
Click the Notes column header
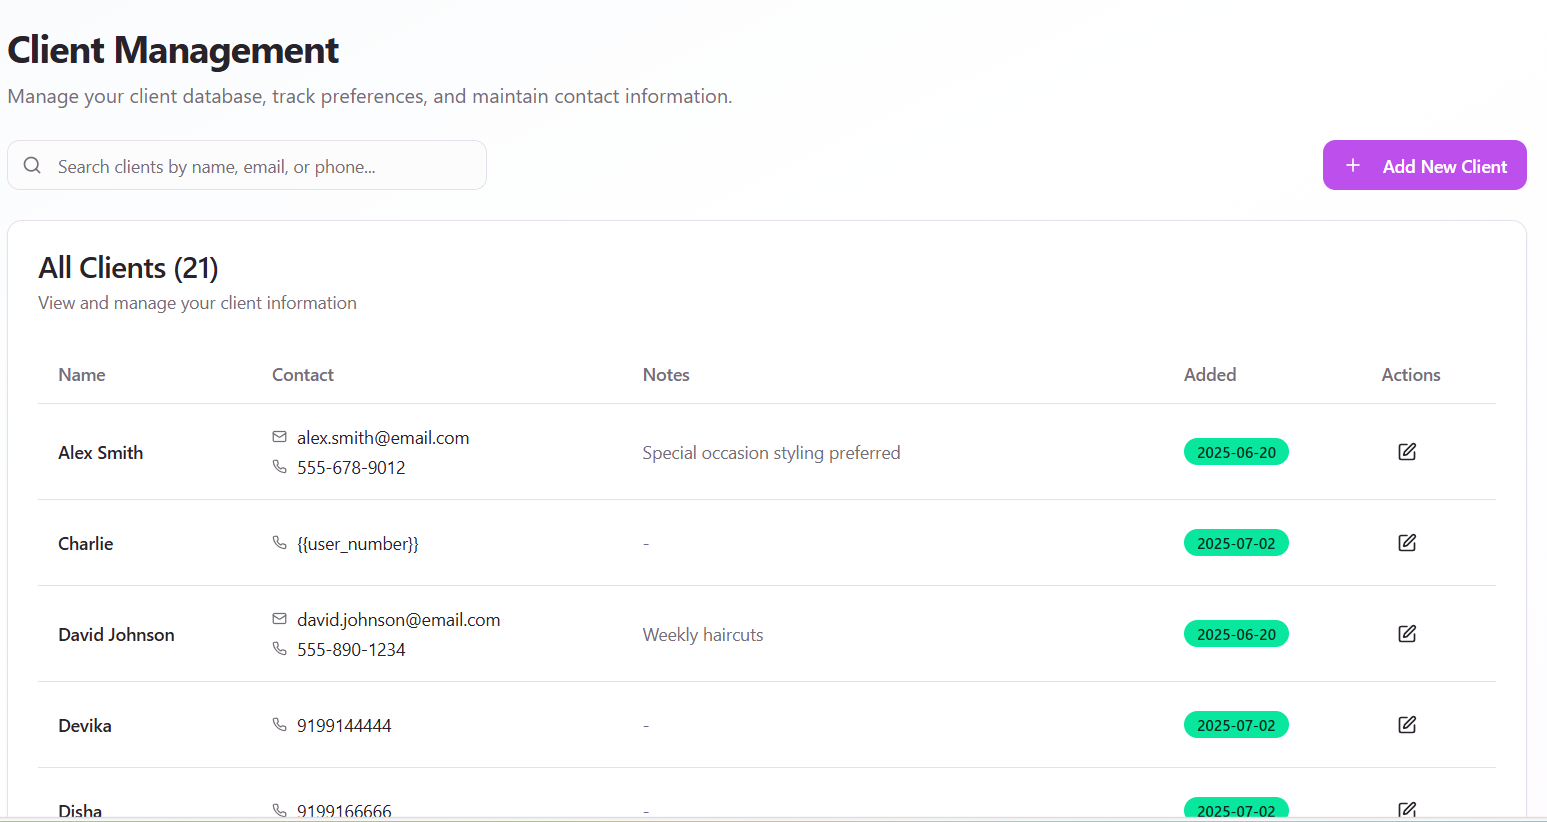pyautogui.click(x=666, y=375)
